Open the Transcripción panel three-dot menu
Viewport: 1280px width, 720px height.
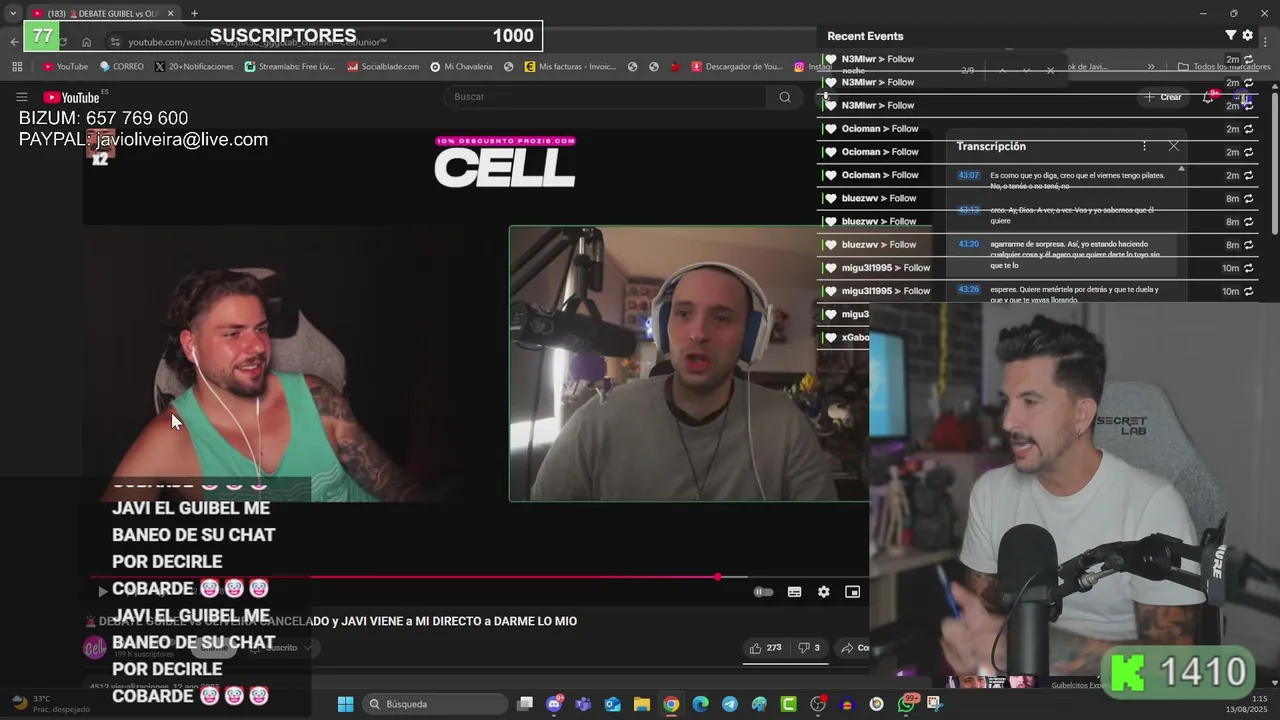click(x=1144, y=146)
